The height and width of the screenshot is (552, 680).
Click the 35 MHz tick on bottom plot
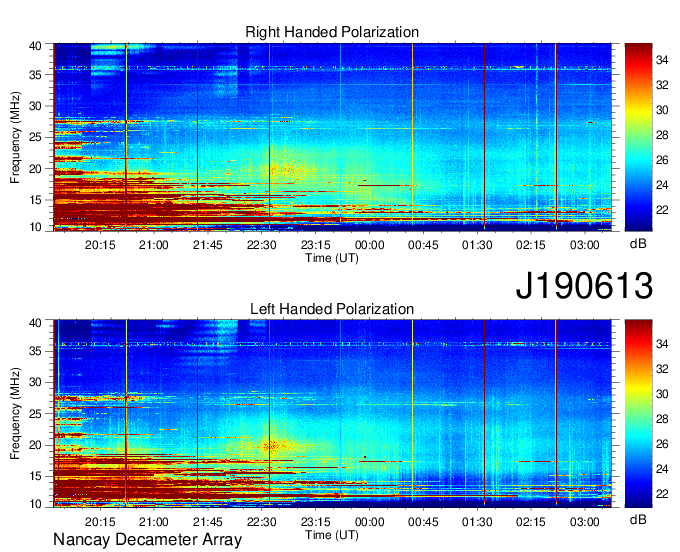click(35, 351)
